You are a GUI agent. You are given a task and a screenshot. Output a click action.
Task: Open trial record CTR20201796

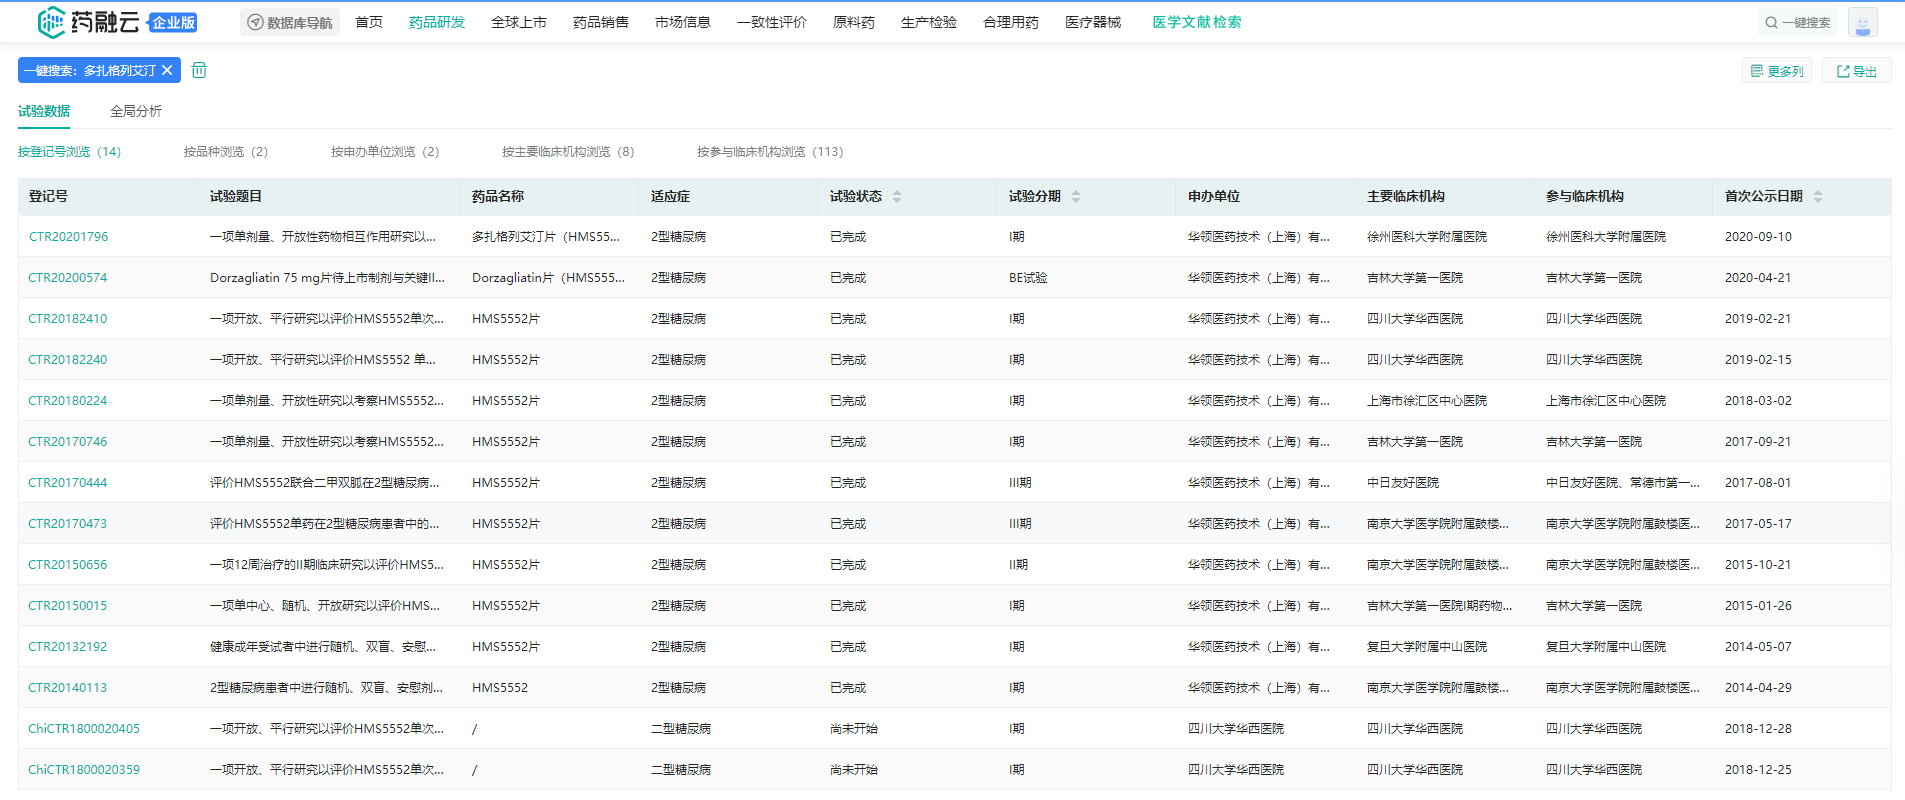coord(68,237)
